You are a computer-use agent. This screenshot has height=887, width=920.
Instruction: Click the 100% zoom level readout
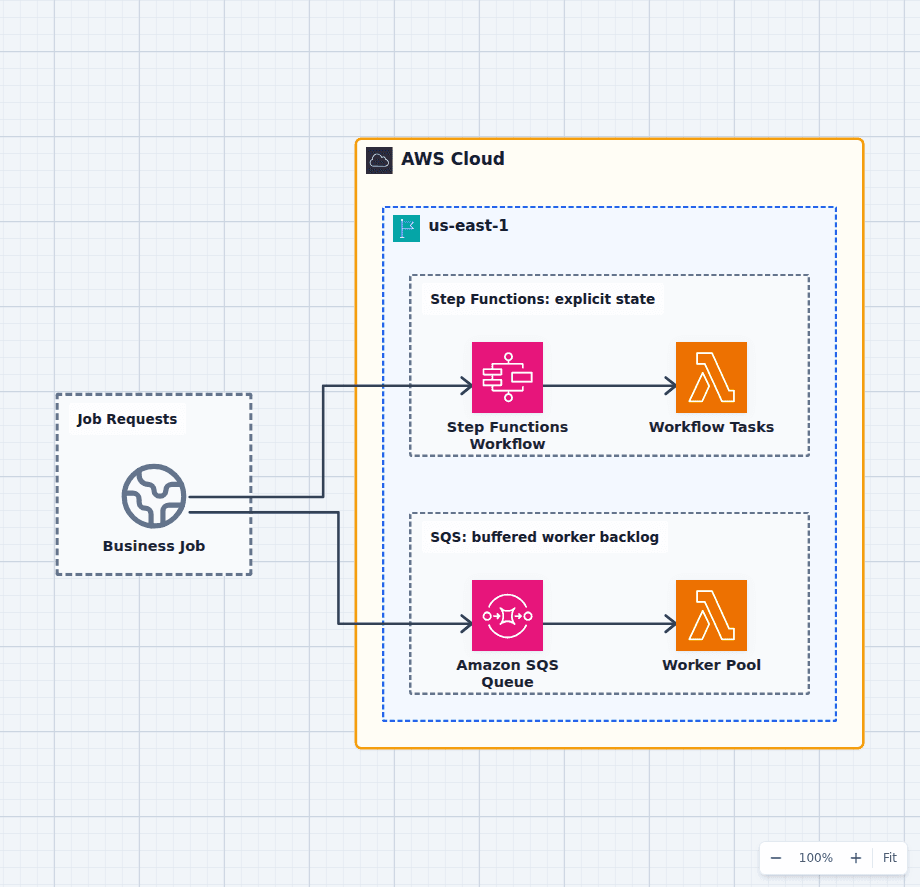tap(816, 858)
